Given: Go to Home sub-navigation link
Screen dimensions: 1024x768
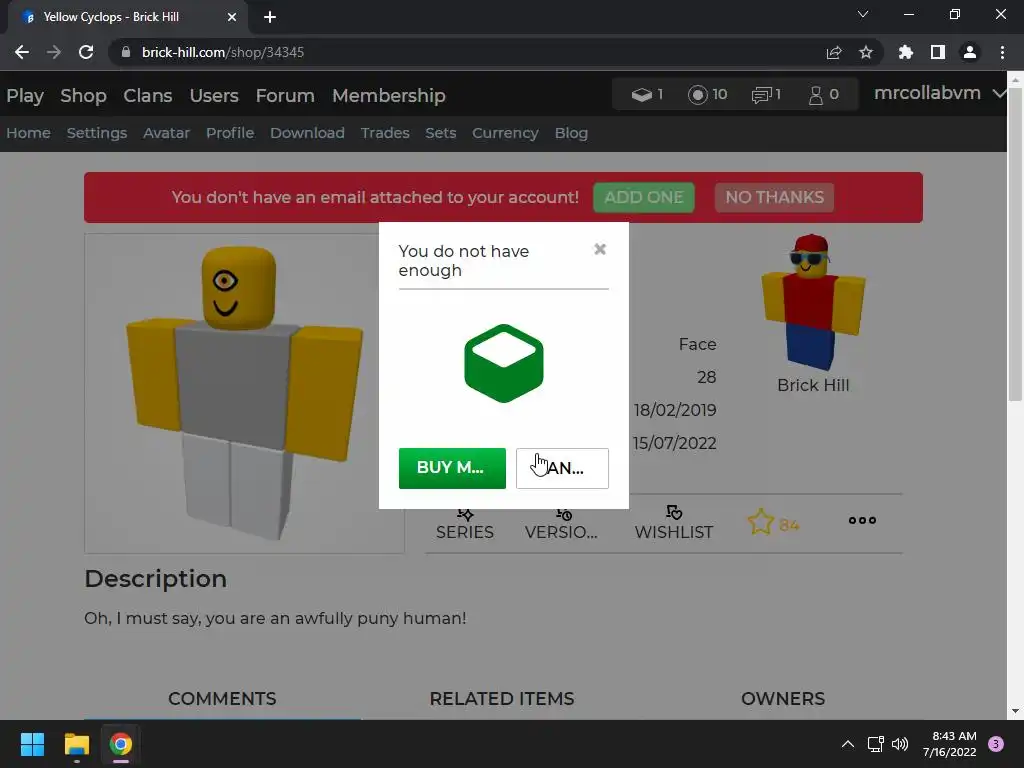Looking at the screenshot, I should point(28,133).
